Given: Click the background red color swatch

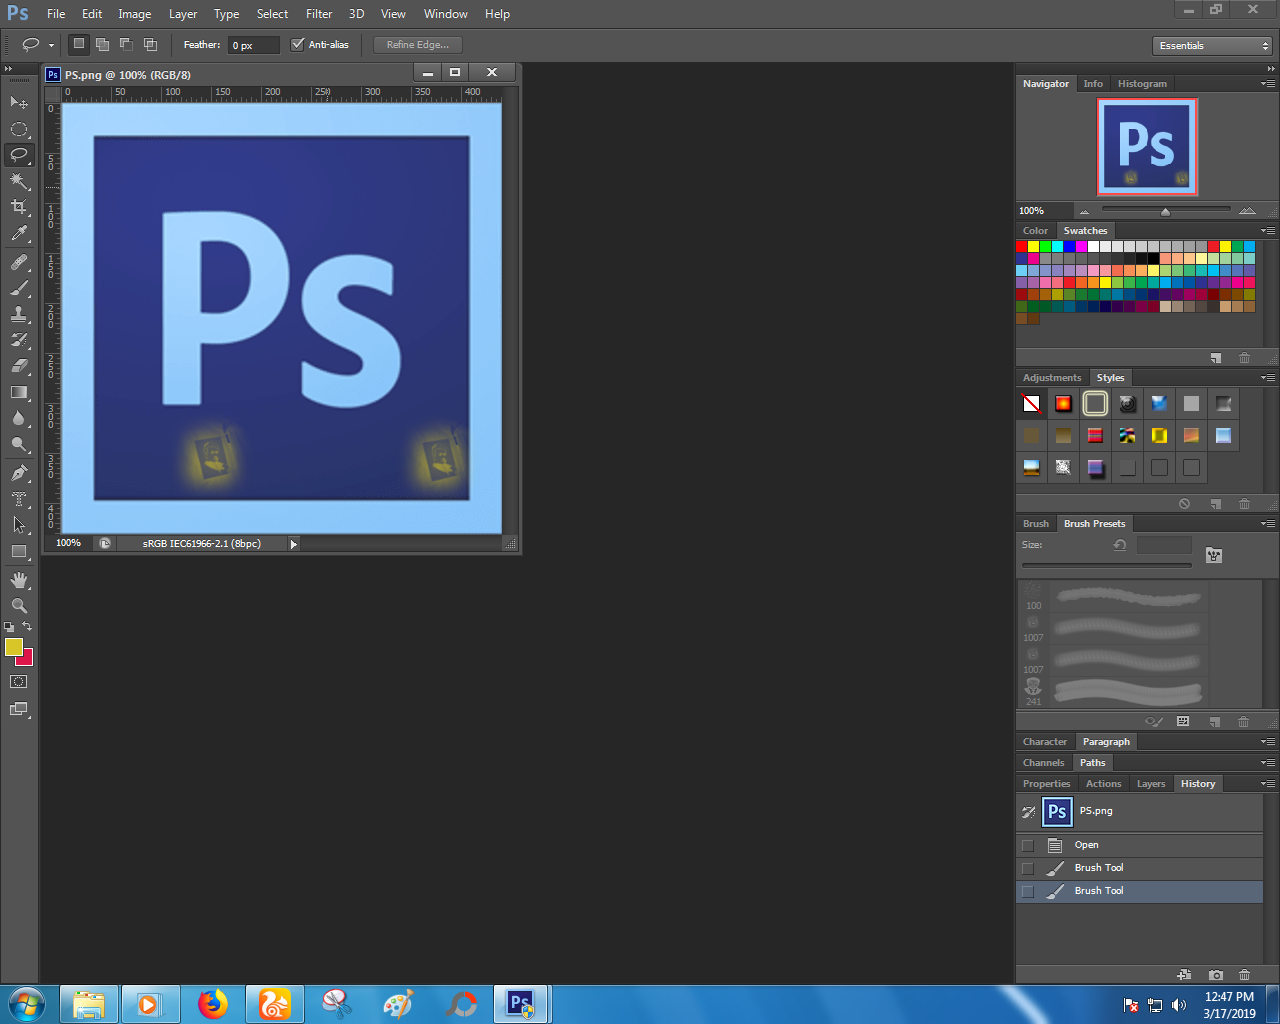Looking at the screenshot, I should click(28, 659).
